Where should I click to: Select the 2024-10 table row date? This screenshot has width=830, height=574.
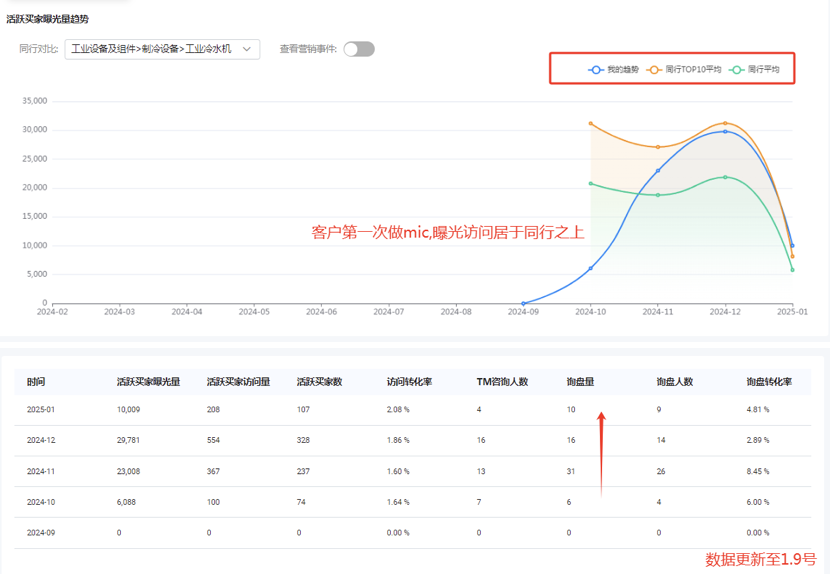coord(41,502)
